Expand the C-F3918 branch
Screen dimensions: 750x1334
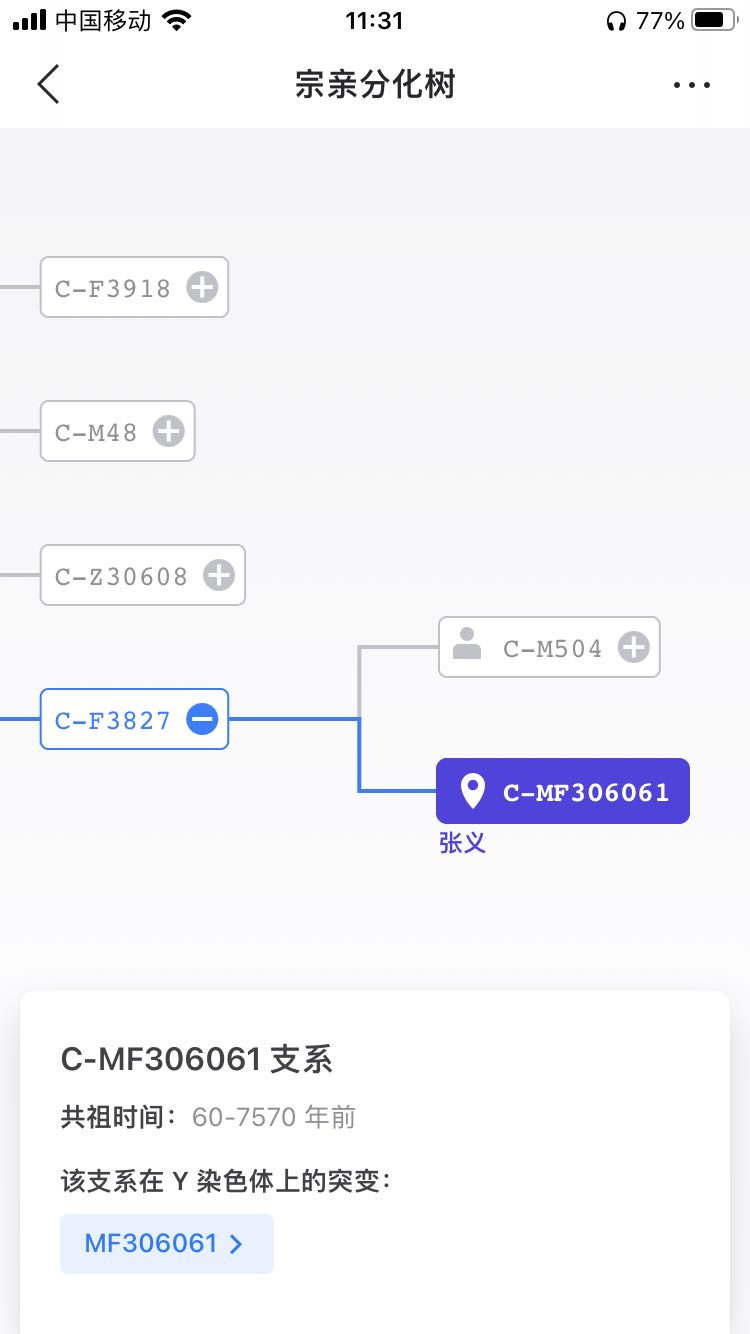point(202,288)
